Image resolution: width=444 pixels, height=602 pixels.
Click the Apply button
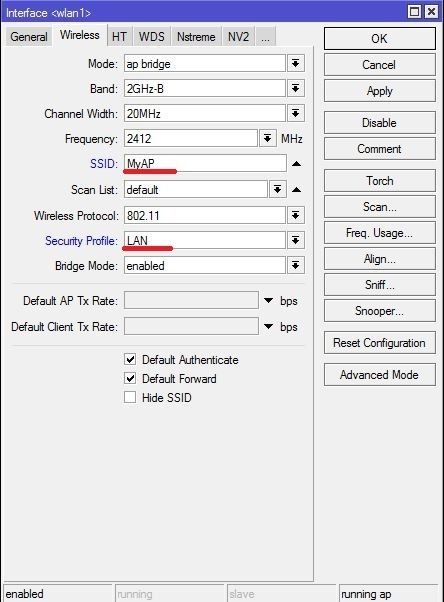pos(380,91)
